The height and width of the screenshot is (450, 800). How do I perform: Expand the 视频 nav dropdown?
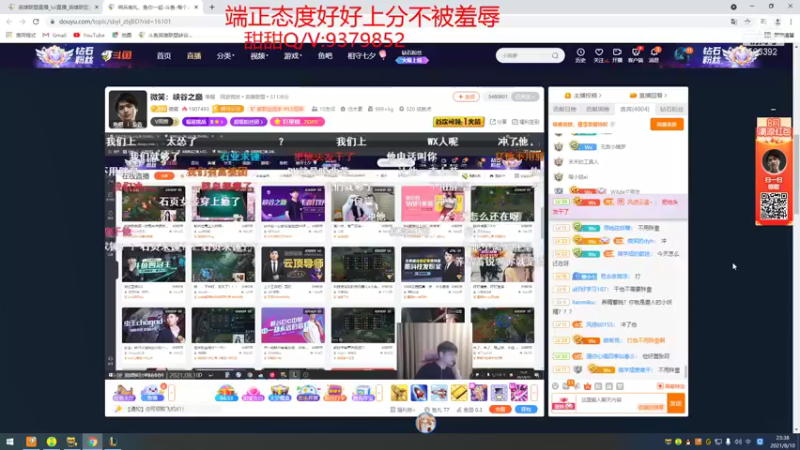pos(259,56)
